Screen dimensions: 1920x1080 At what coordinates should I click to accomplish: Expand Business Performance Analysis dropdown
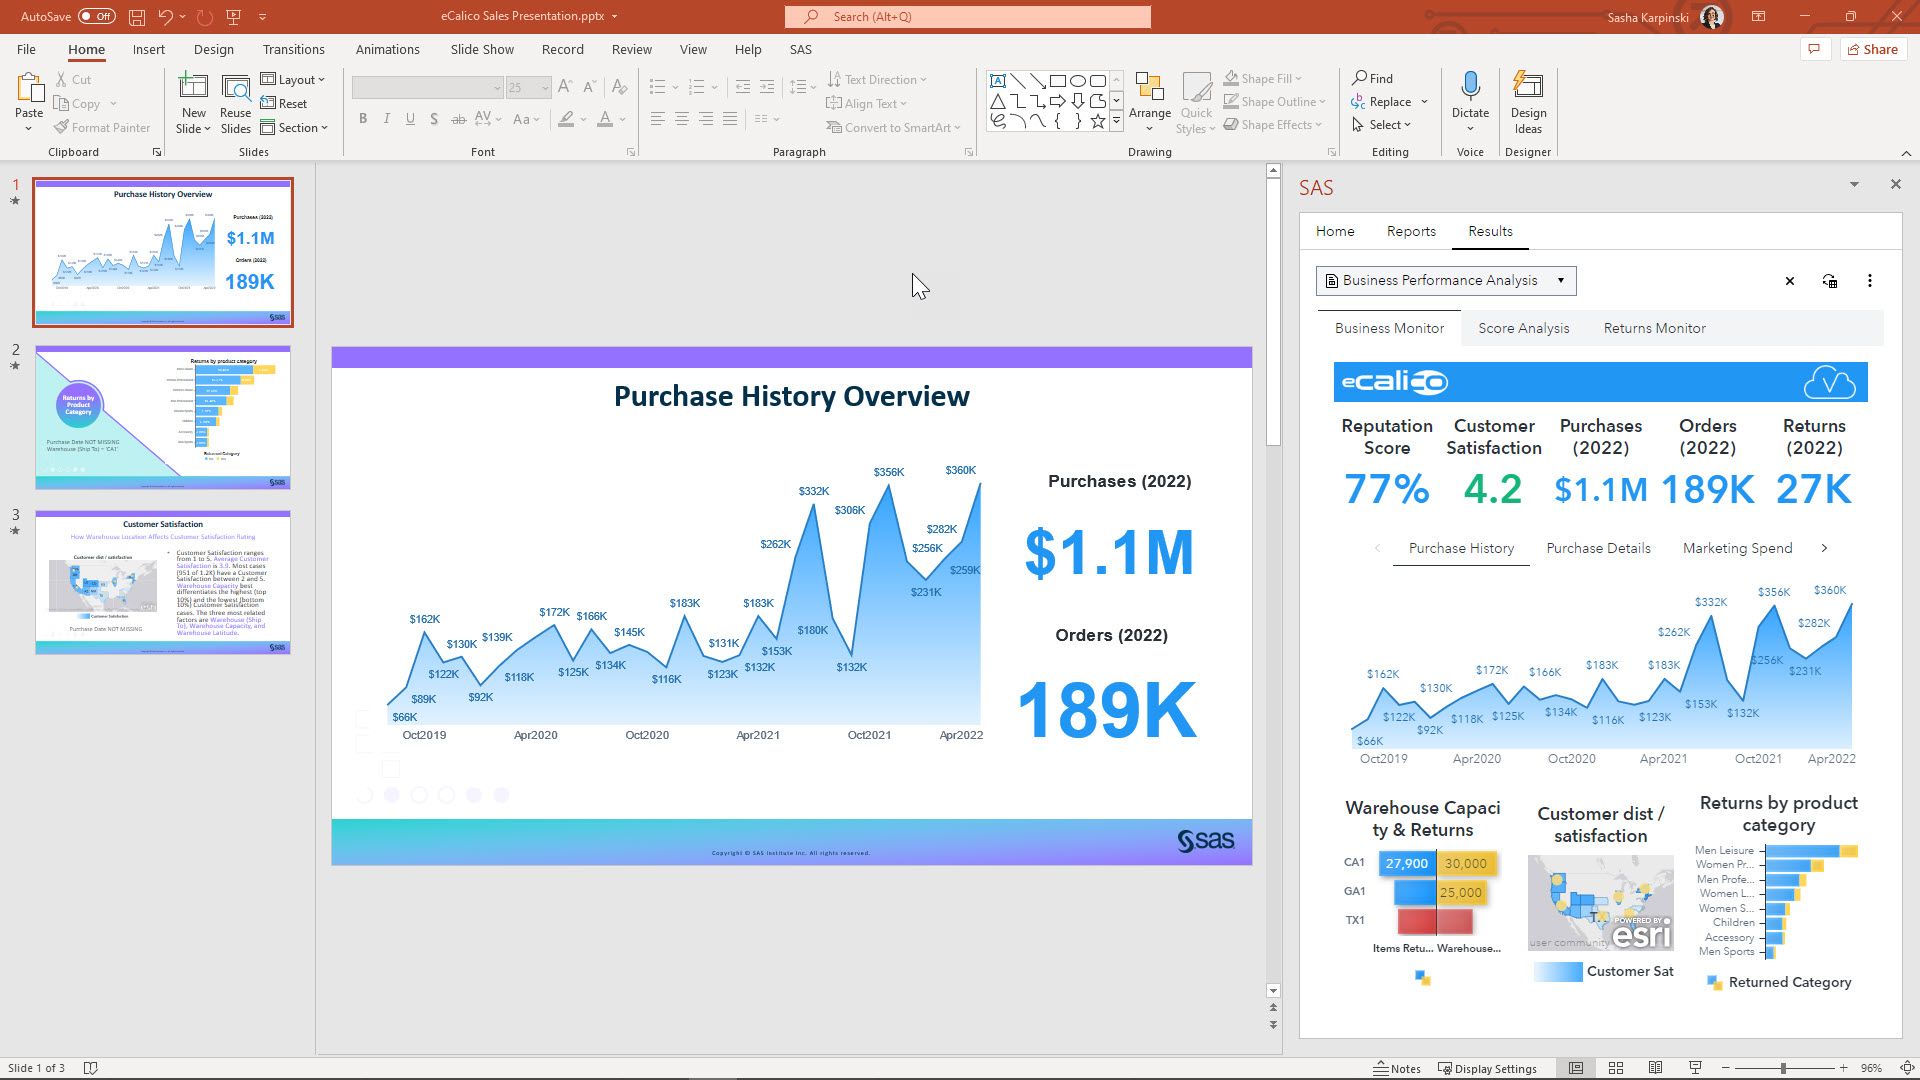pyautogui.click(x=1560, y=281)
